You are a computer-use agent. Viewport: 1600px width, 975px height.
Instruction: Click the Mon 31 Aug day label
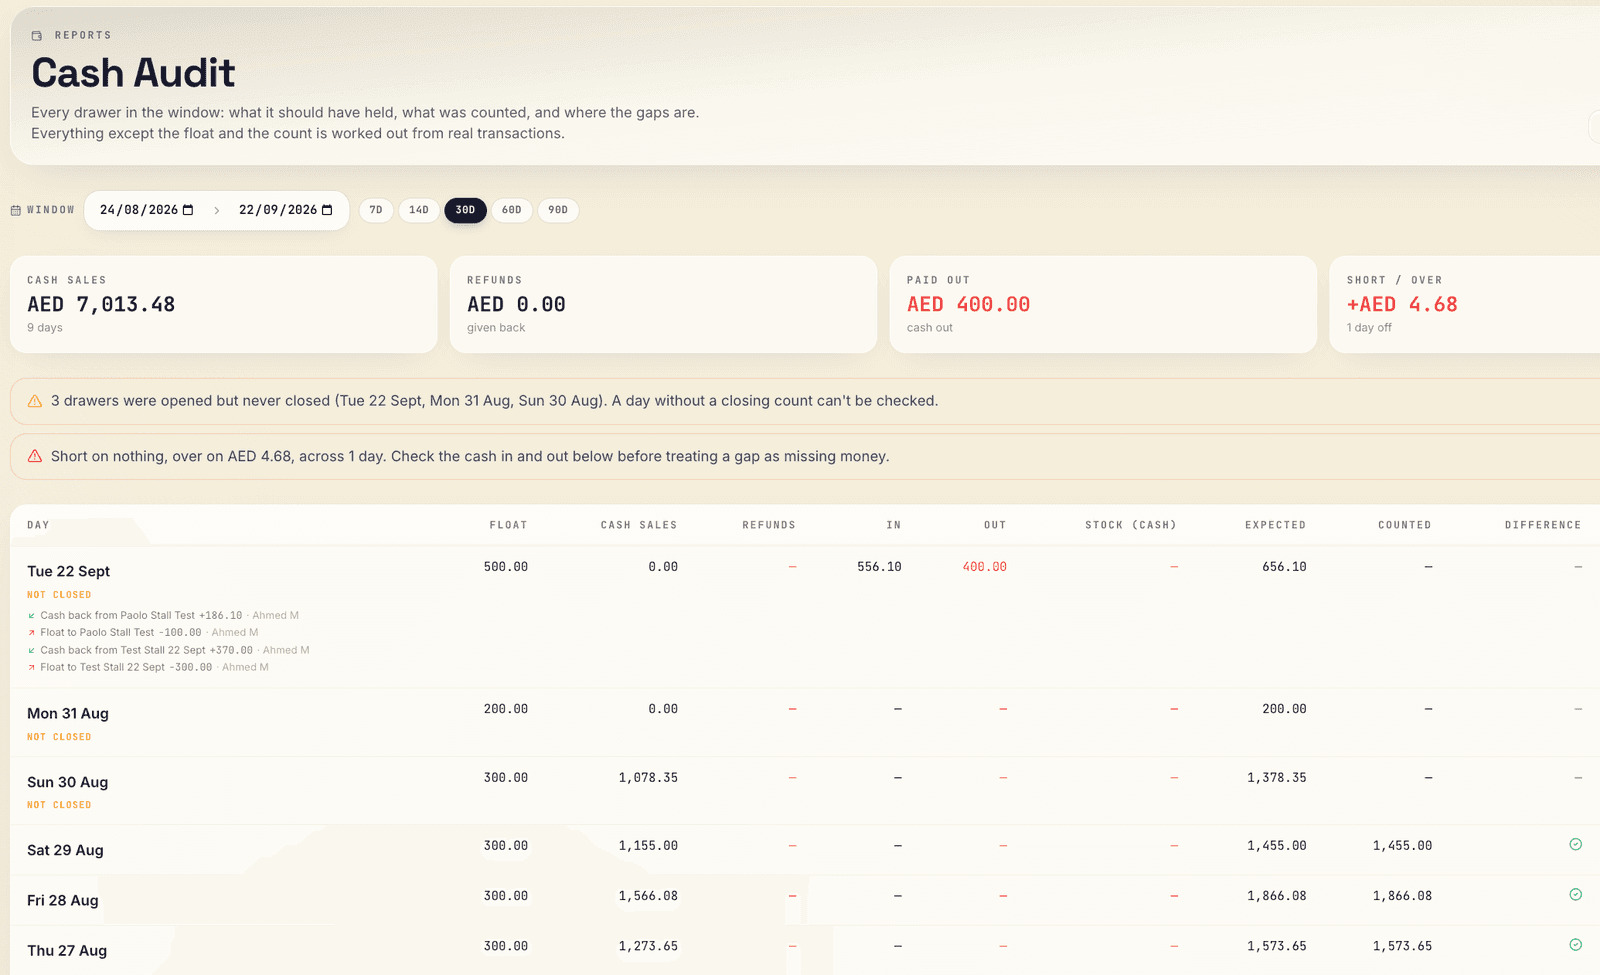click(x=68, y=714)
